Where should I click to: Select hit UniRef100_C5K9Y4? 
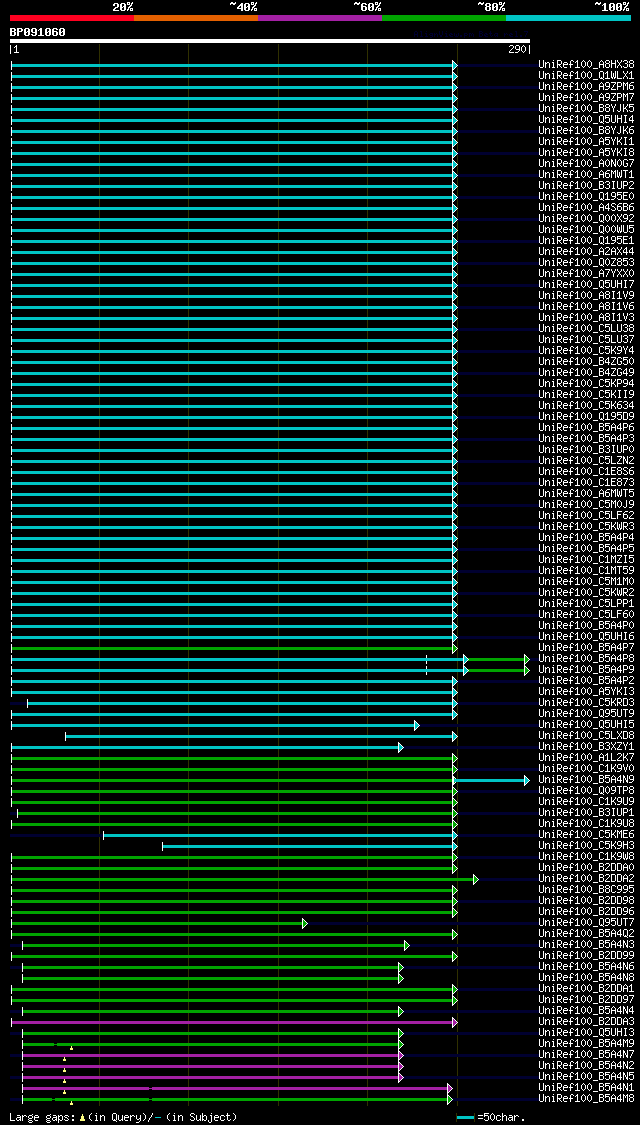pyautogui.click(x=586, y=350)
